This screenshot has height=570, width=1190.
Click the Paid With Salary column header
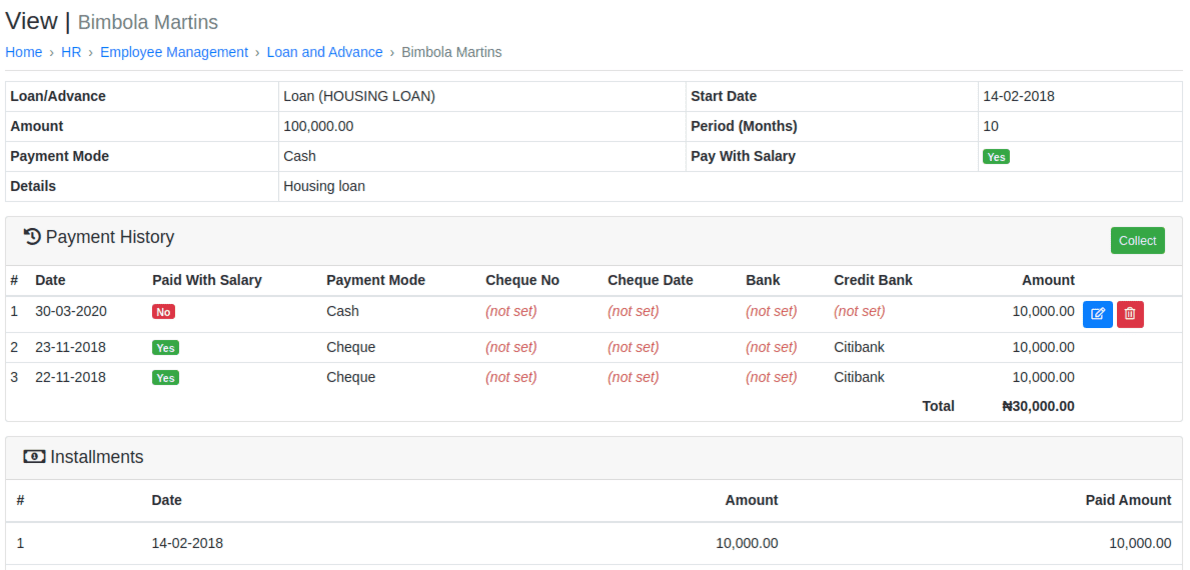coord(207,280)
